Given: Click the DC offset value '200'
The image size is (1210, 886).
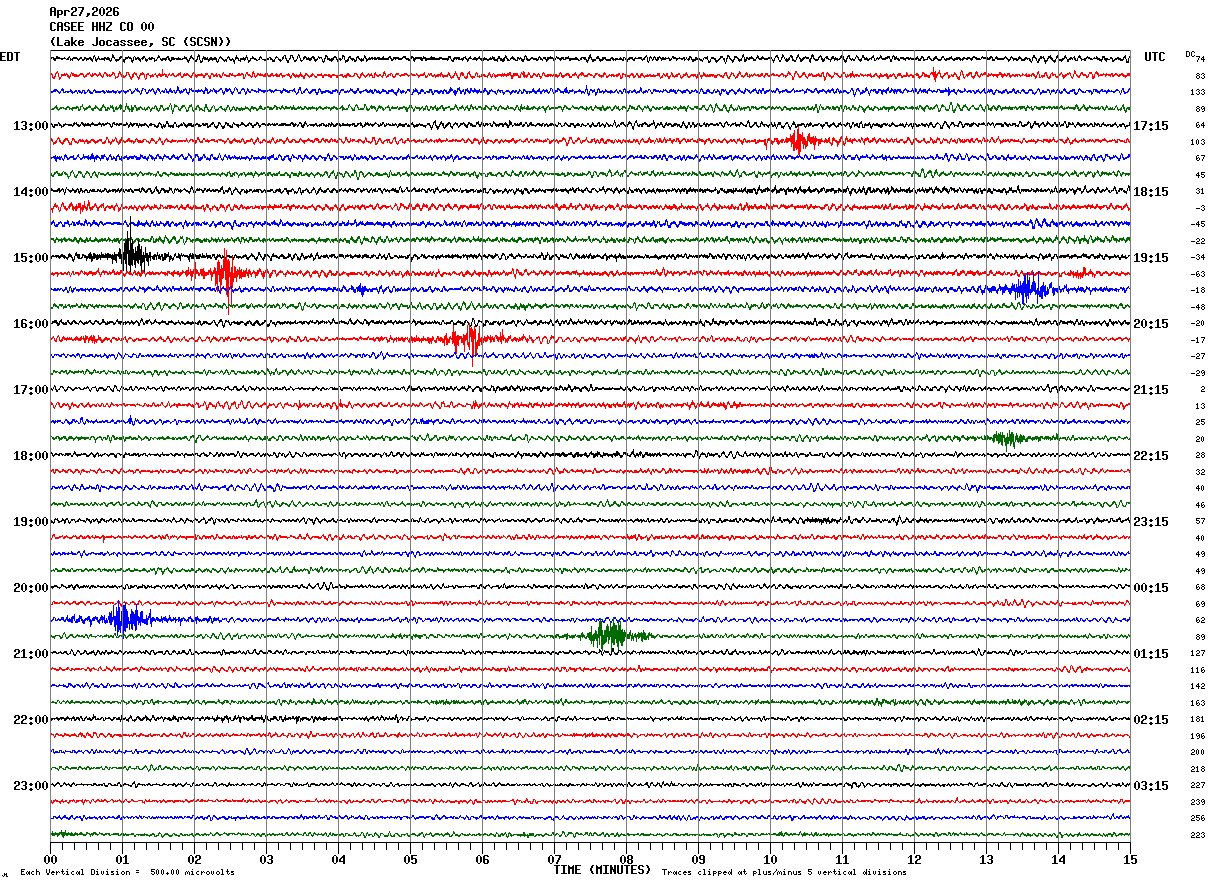Looking at the screenshot, I should pos(1197,752).
